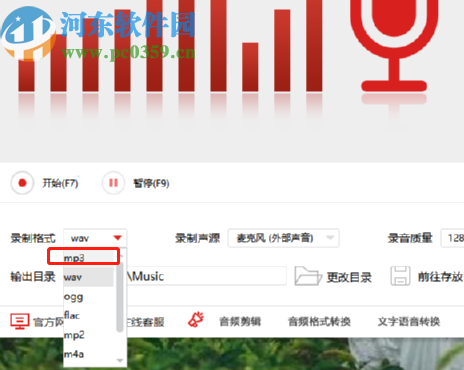Open the 录音质量 dropdown
The width and height of the screenshot is (464, 370).
coord(452,238)
